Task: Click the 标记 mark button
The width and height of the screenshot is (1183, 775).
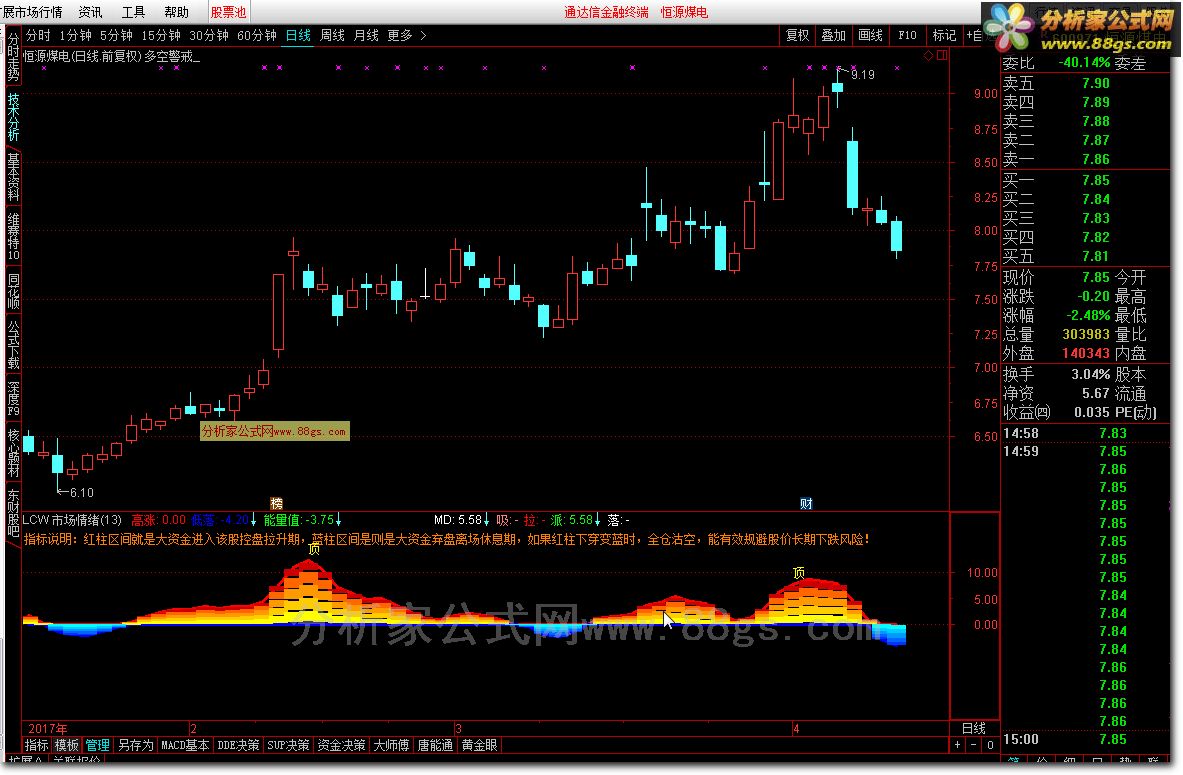Action: [944, 35]
